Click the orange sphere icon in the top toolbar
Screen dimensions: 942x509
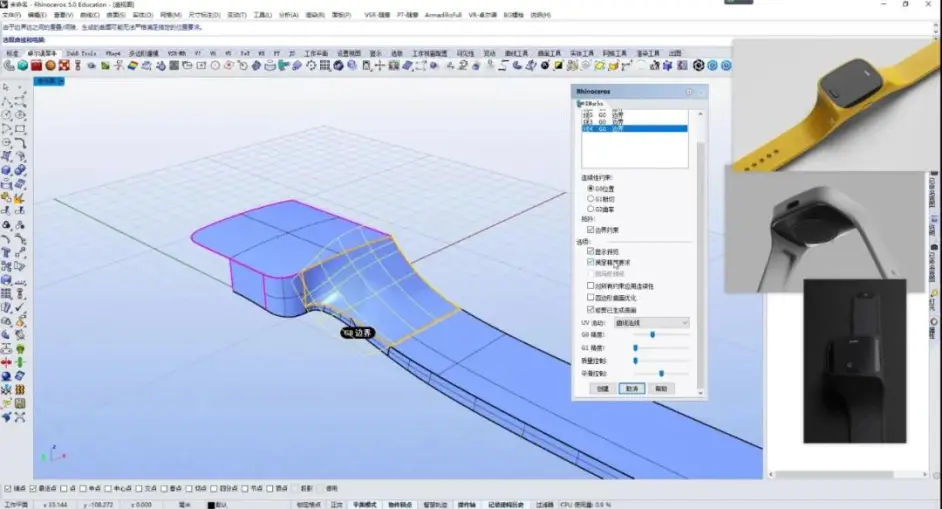[50, 66]
